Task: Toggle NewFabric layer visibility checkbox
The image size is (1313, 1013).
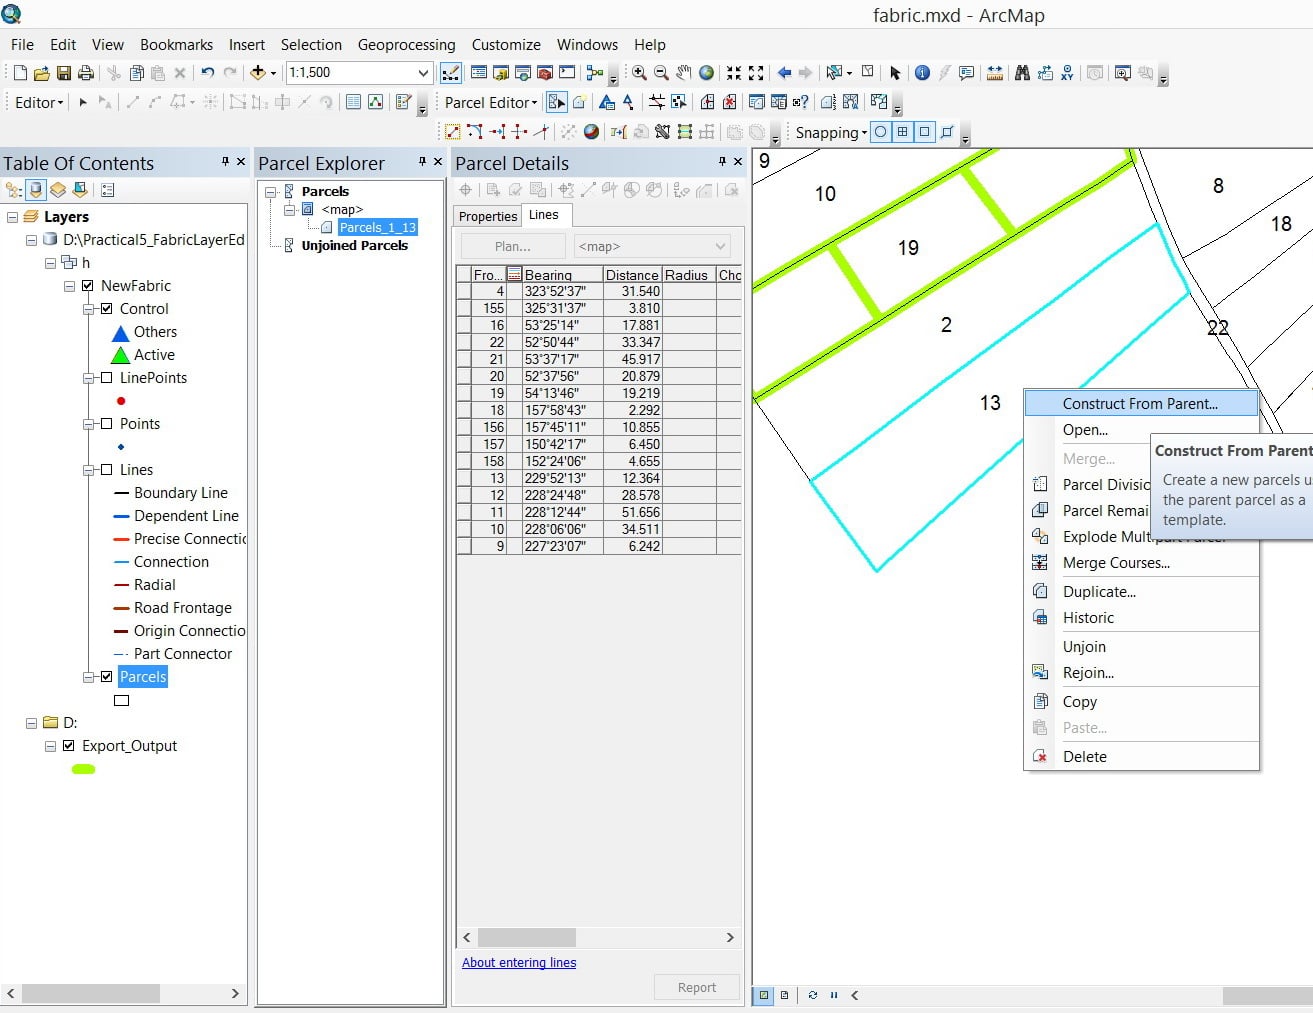Action: point(88,286)
